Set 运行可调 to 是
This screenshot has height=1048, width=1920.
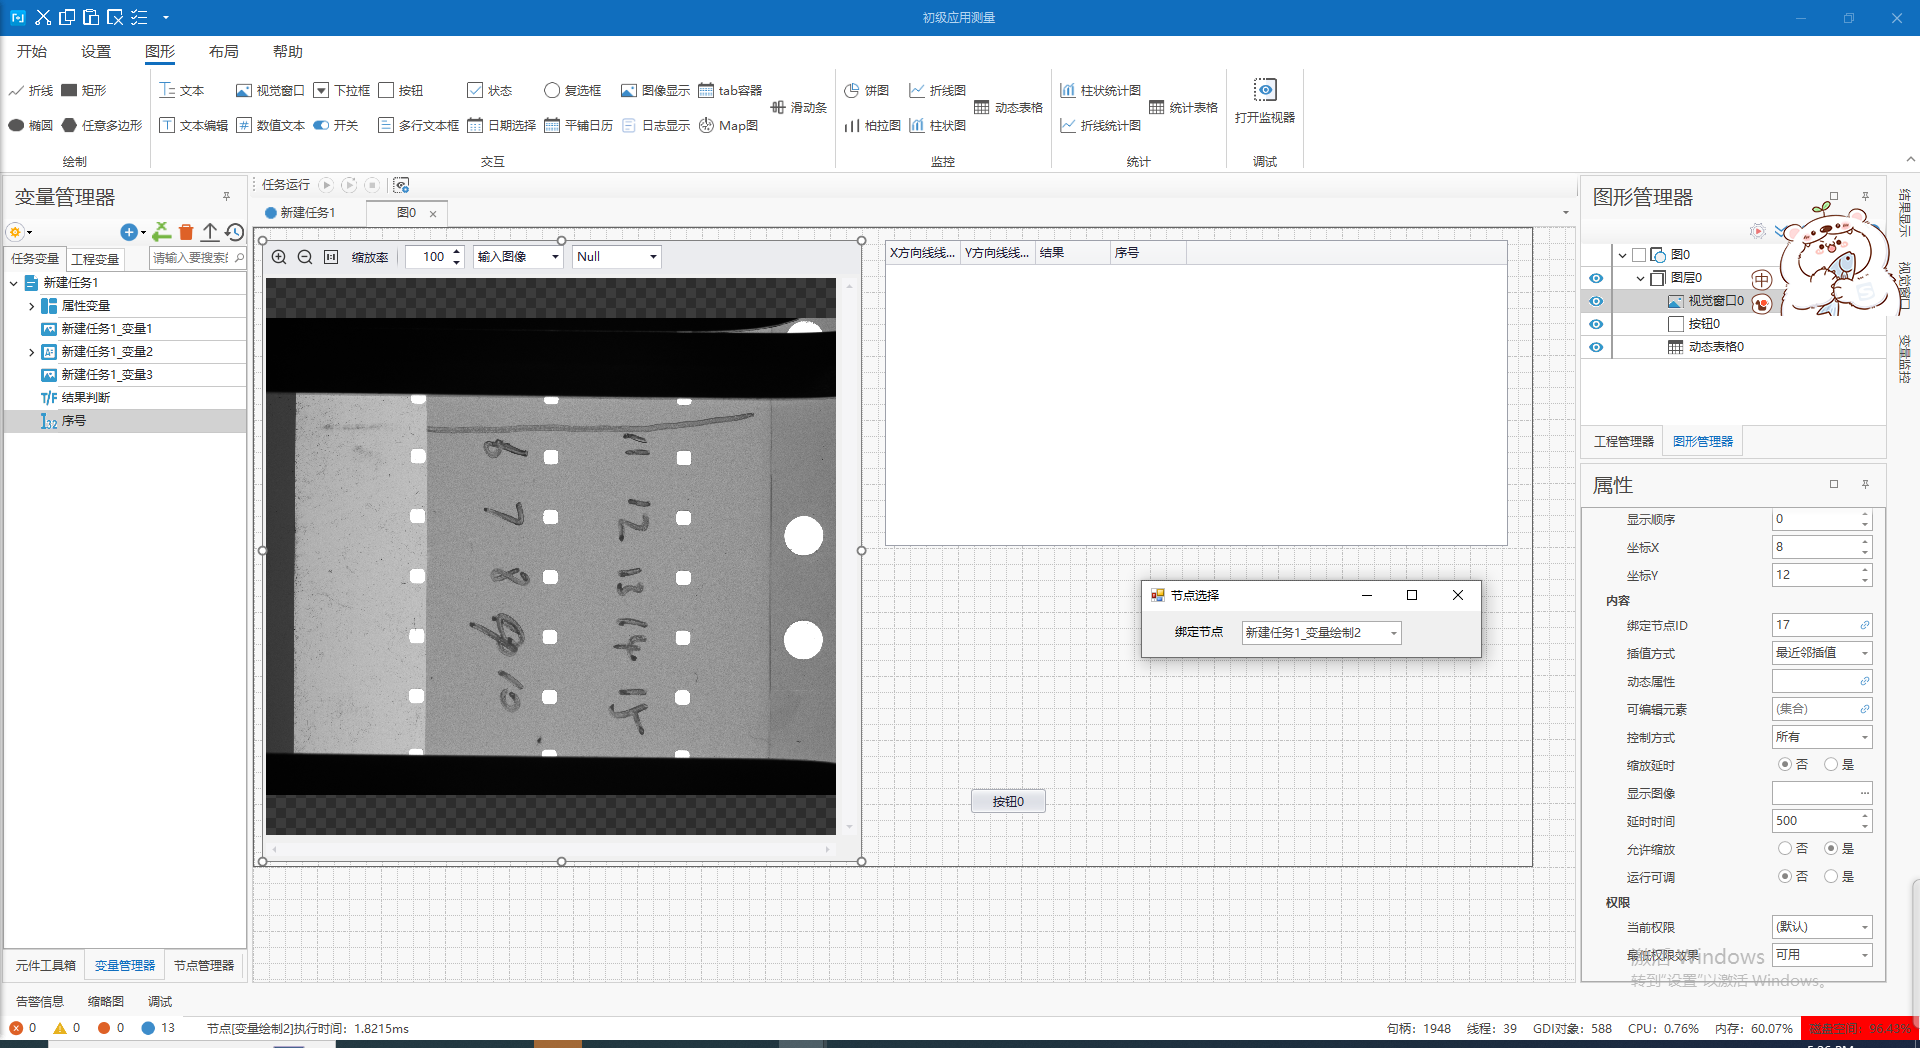pyautogui.click(x=1831, y=876)
